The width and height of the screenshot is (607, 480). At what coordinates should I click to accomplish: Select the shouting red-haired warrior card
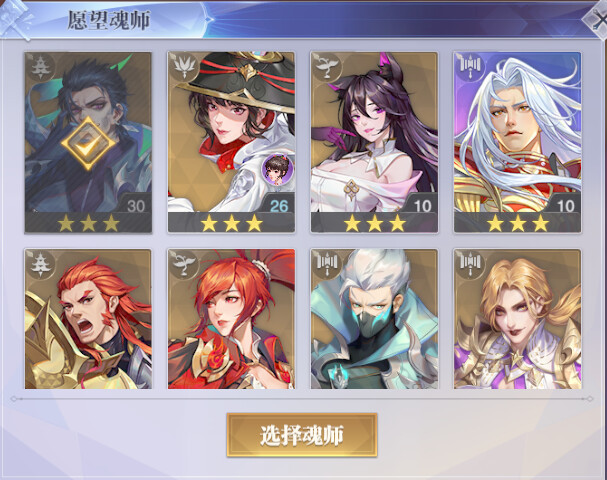88,319
